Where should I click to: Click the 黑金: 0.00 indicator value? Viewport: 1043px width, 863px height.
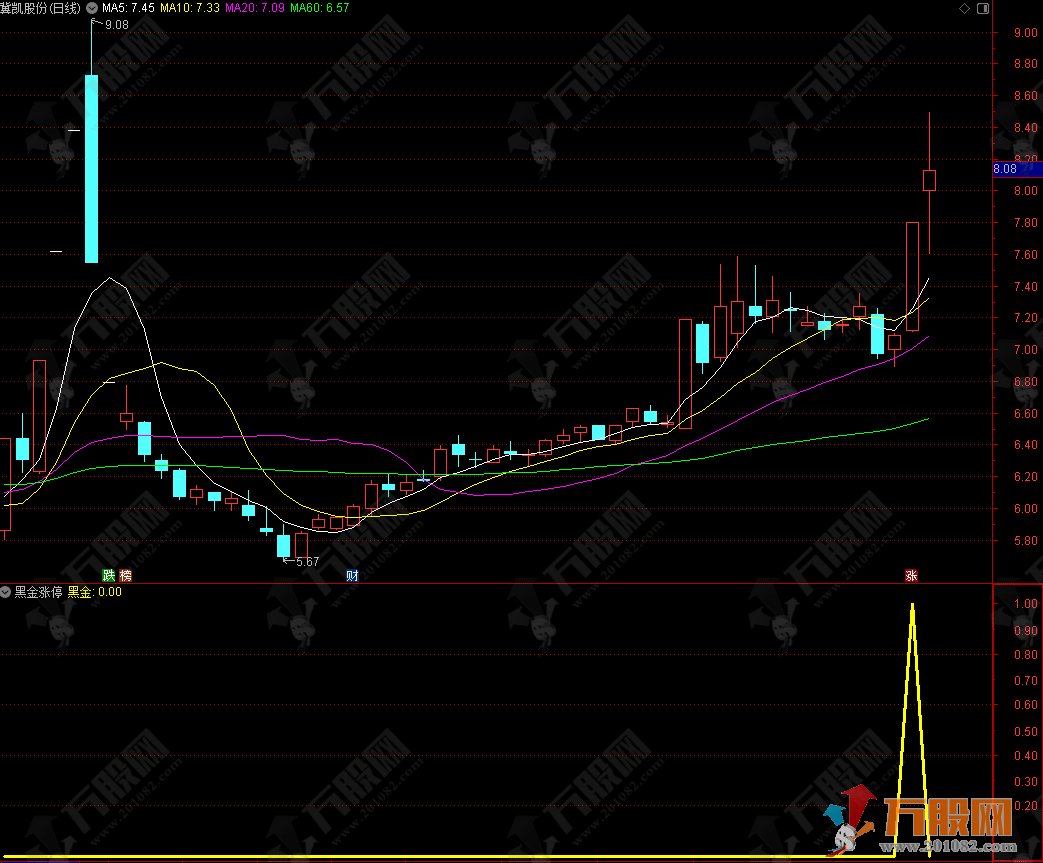(94, 592)
